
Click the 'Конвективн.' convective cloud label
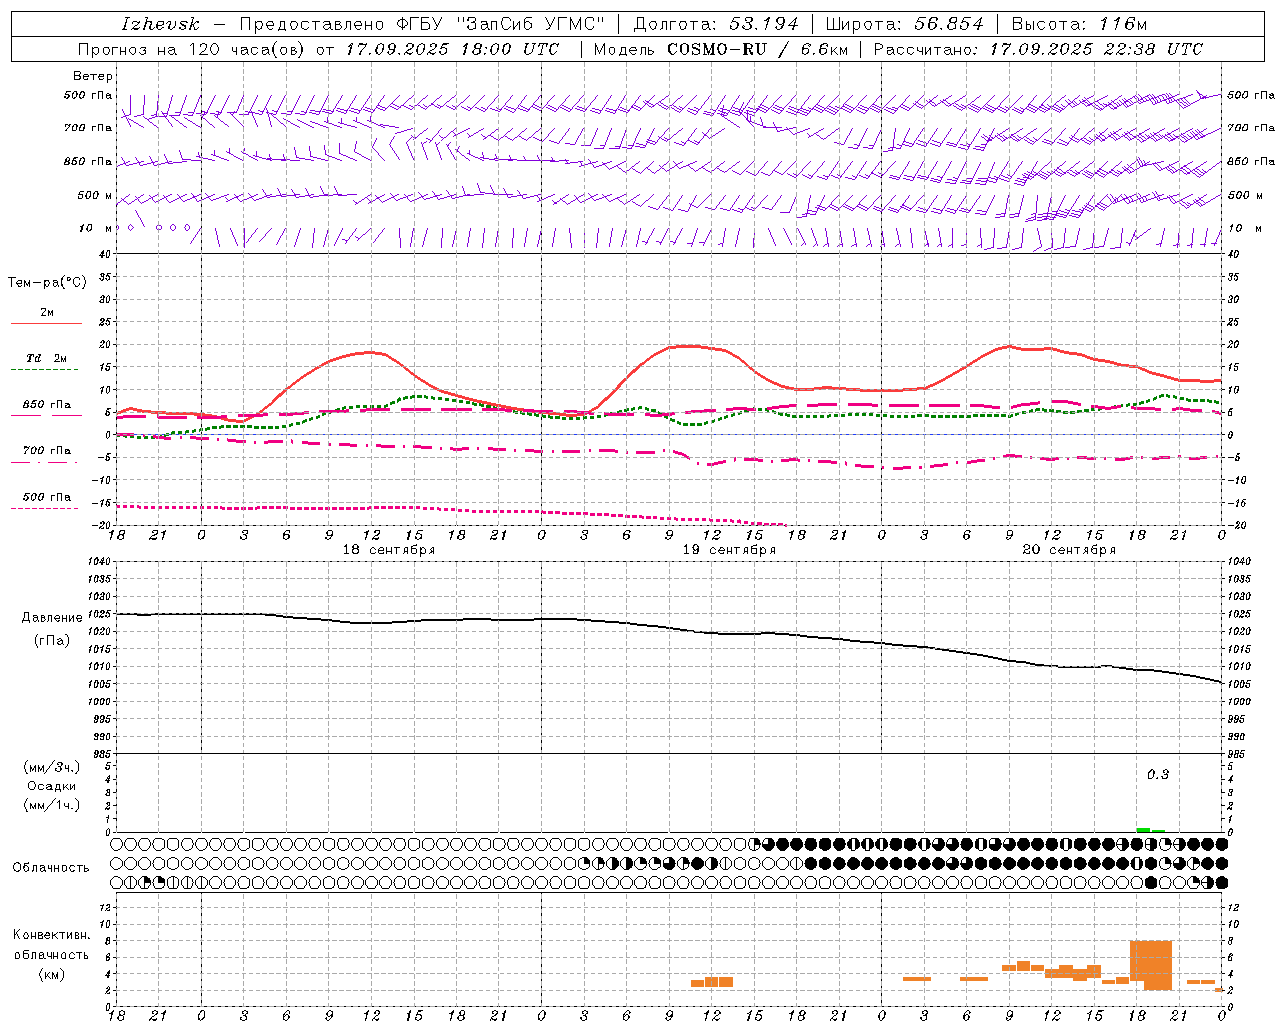(52, 935)
